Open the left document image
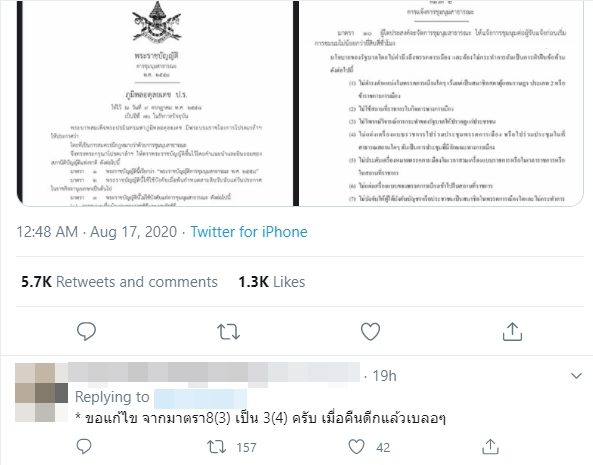The height and width of the screenshot is (465, 593). (x=155, y=103)
